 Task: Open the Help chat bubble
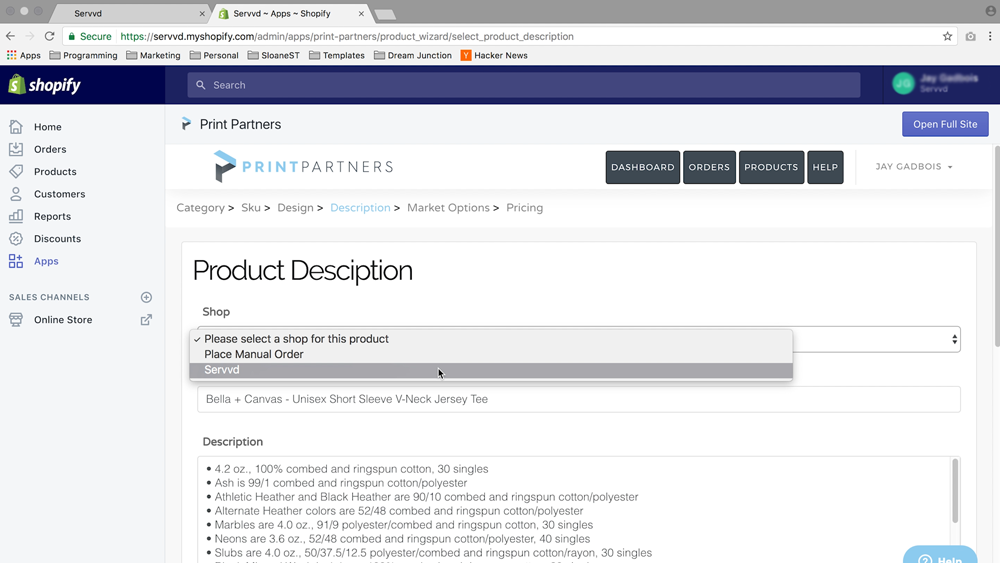[939, 555]
